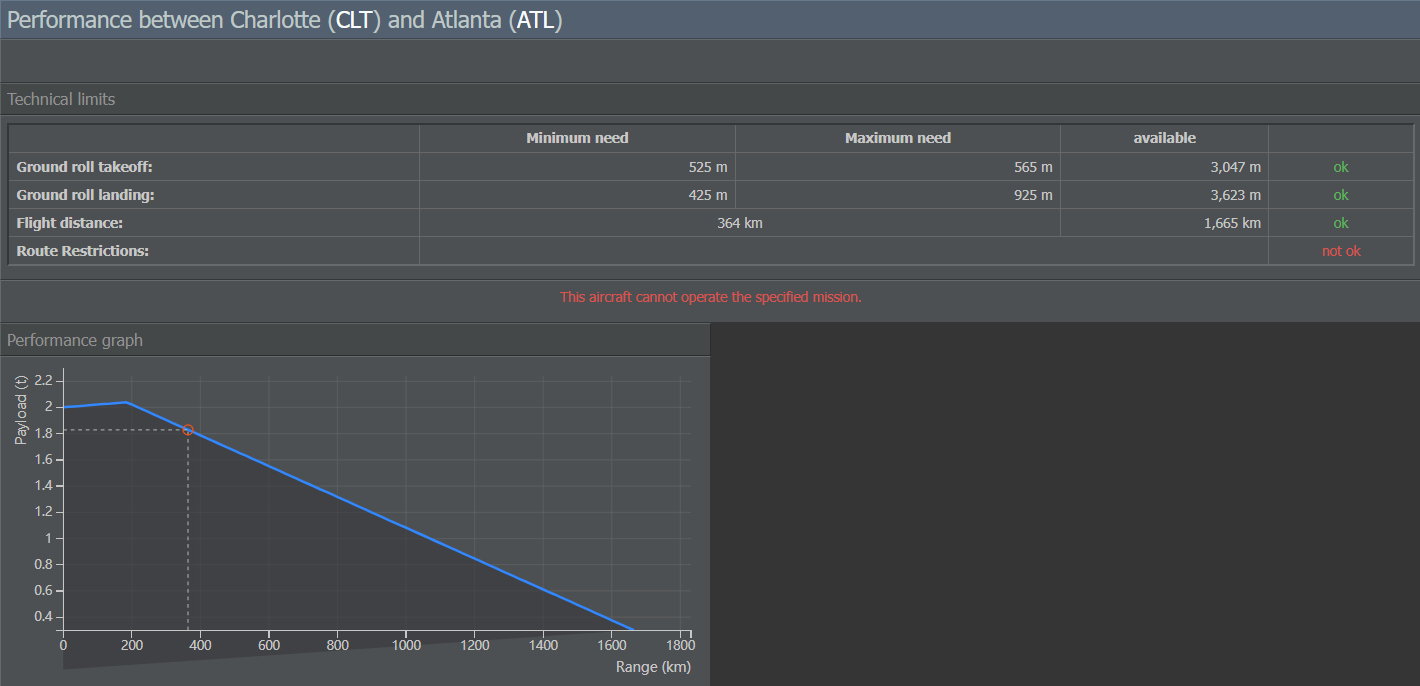Viewport: 1420px width, 686px height.
Task: Click the 925 m landing maximum value
Action: tap(1033, 195)
